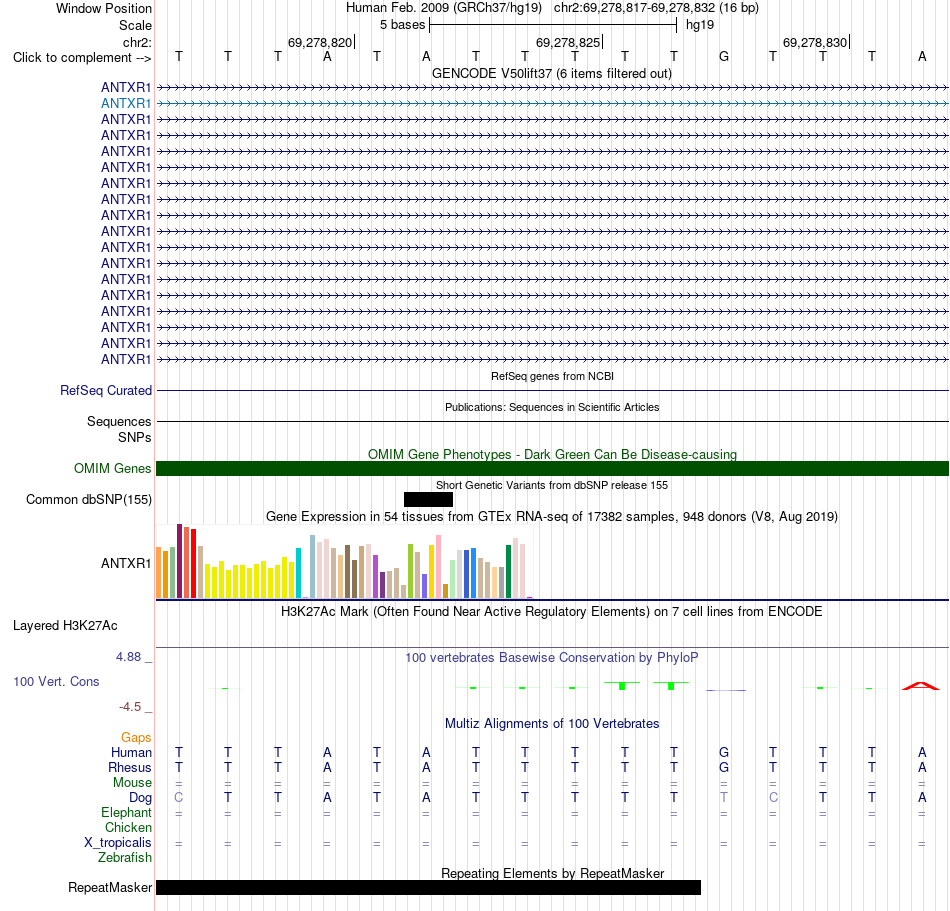Click 'Human Feb. 2009 (GRCh37/hg19)' assembly text
950x911 pixels.
click(443, 8)
